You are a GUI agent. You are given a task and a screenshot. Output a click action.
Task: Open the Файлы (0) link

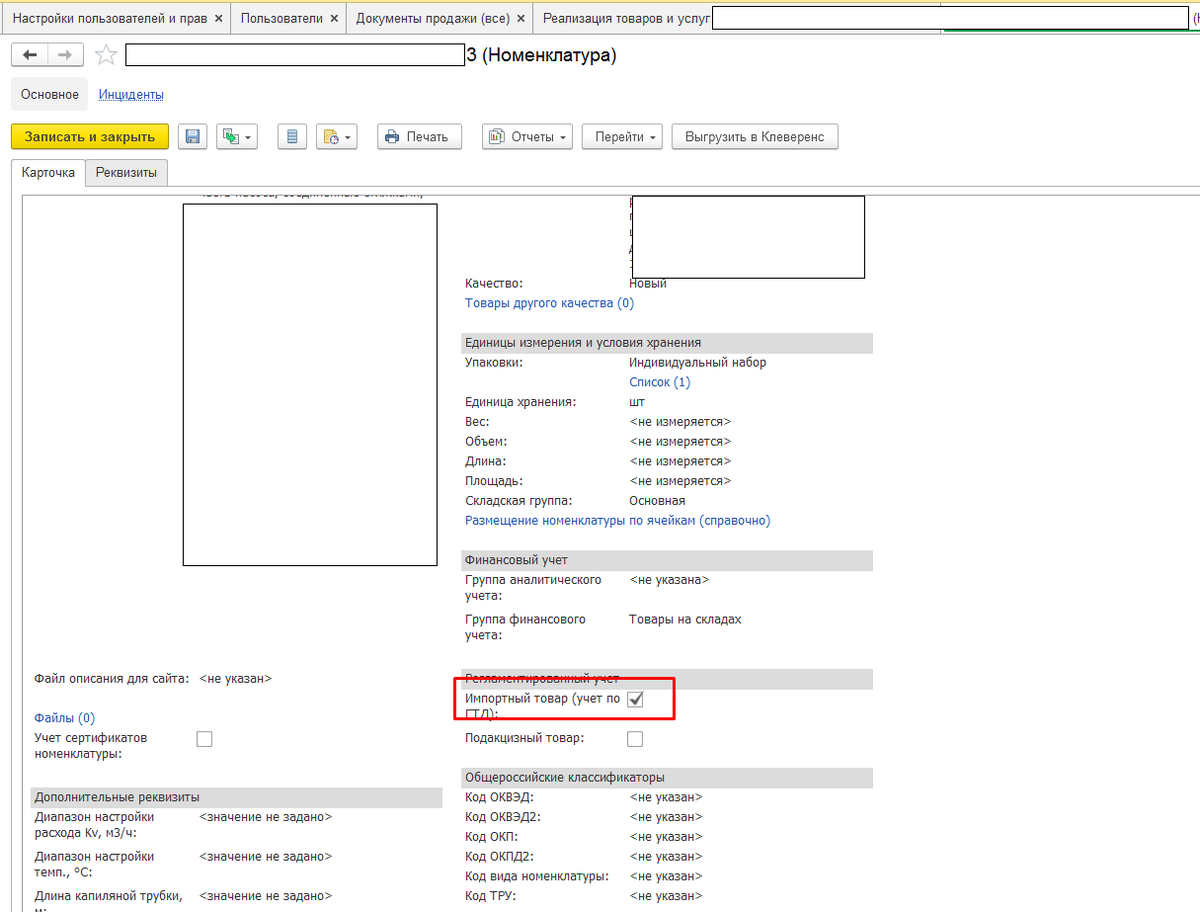pyautogui.click(x=65, y=718)
